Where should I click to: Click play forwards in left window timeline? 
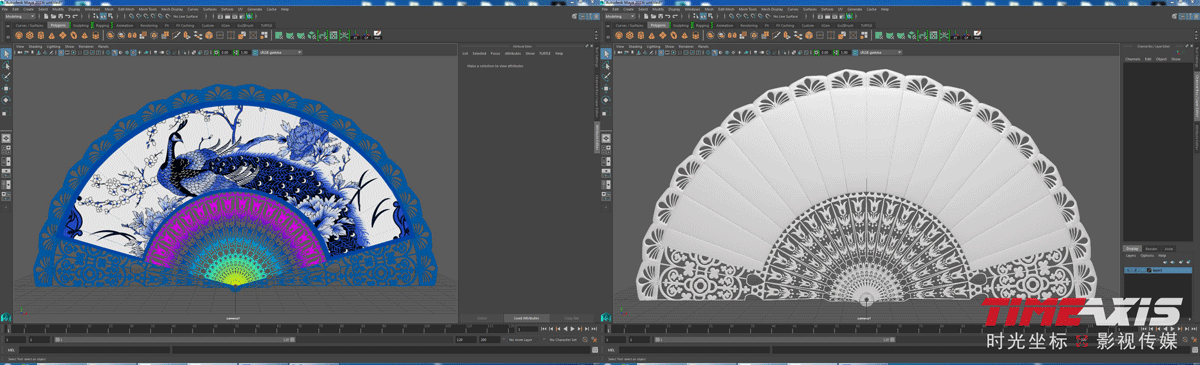tap(572, 329)
